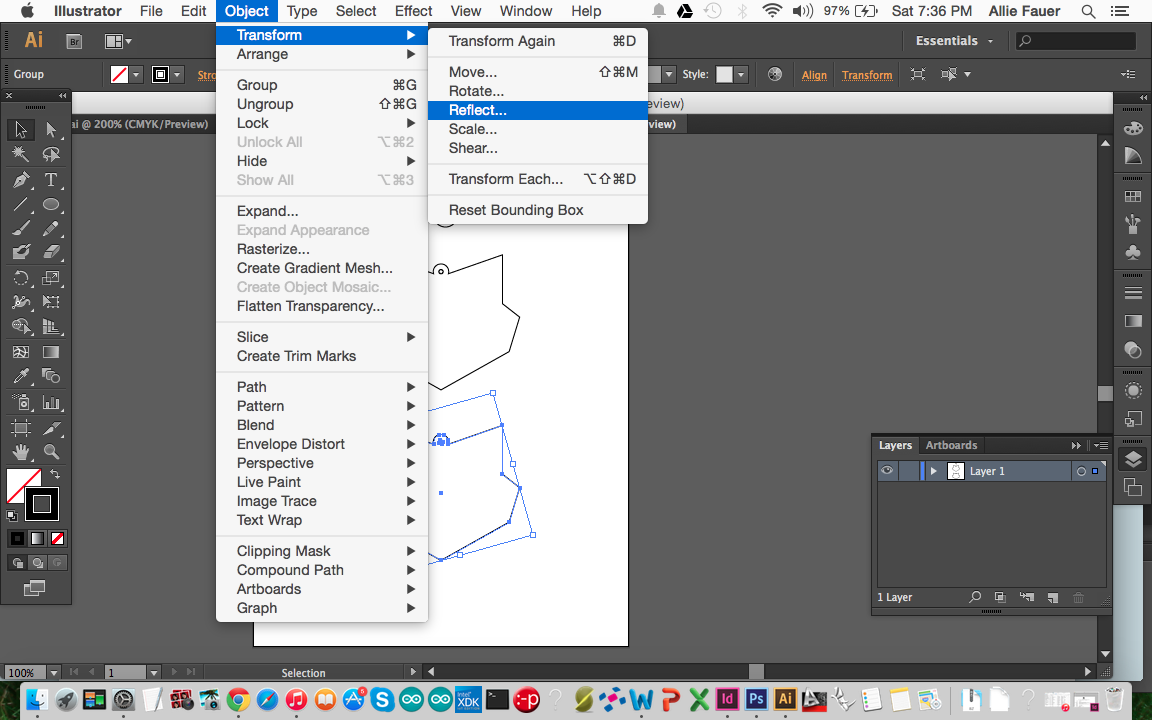Screen dimensions: 1152x720
Task: Select the Type tool
Action: [x=52, y=178]
